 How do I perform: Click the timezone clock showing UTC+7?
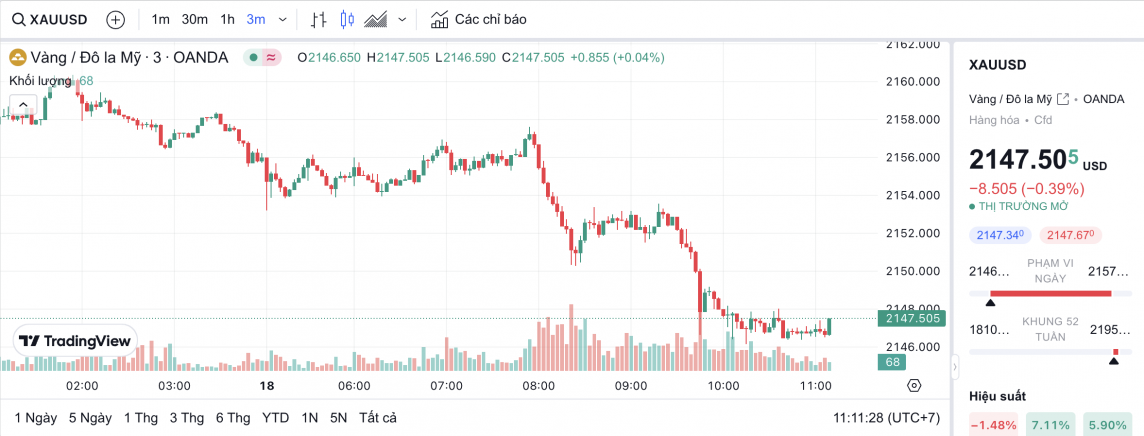click(887, 417)
